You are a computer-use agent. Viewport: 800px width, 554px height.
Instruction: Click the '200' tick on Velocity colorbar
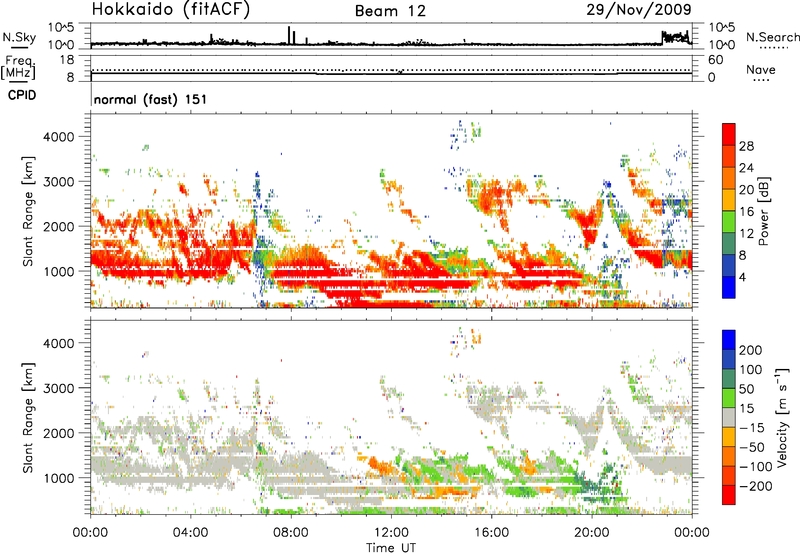[751, 350]
